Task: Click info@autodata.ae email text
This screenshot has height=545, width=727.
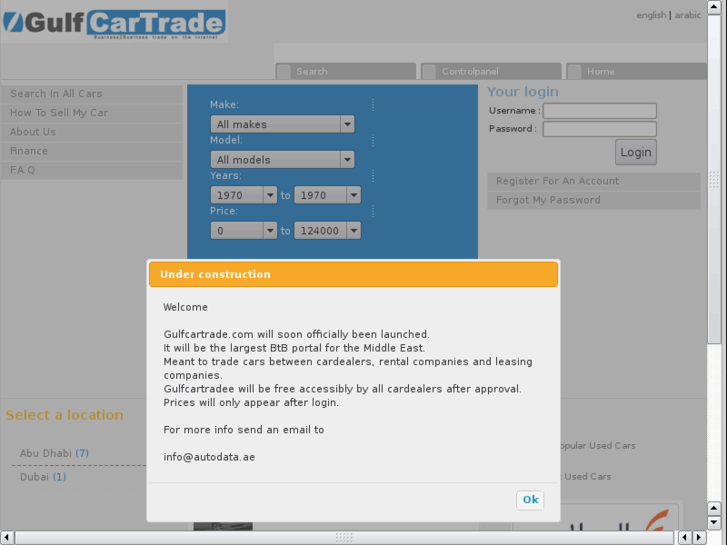Action: (209, 457)
